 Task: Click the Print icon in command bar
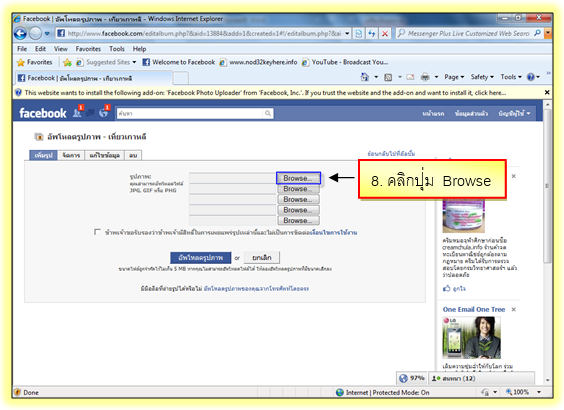coord(425,77)
